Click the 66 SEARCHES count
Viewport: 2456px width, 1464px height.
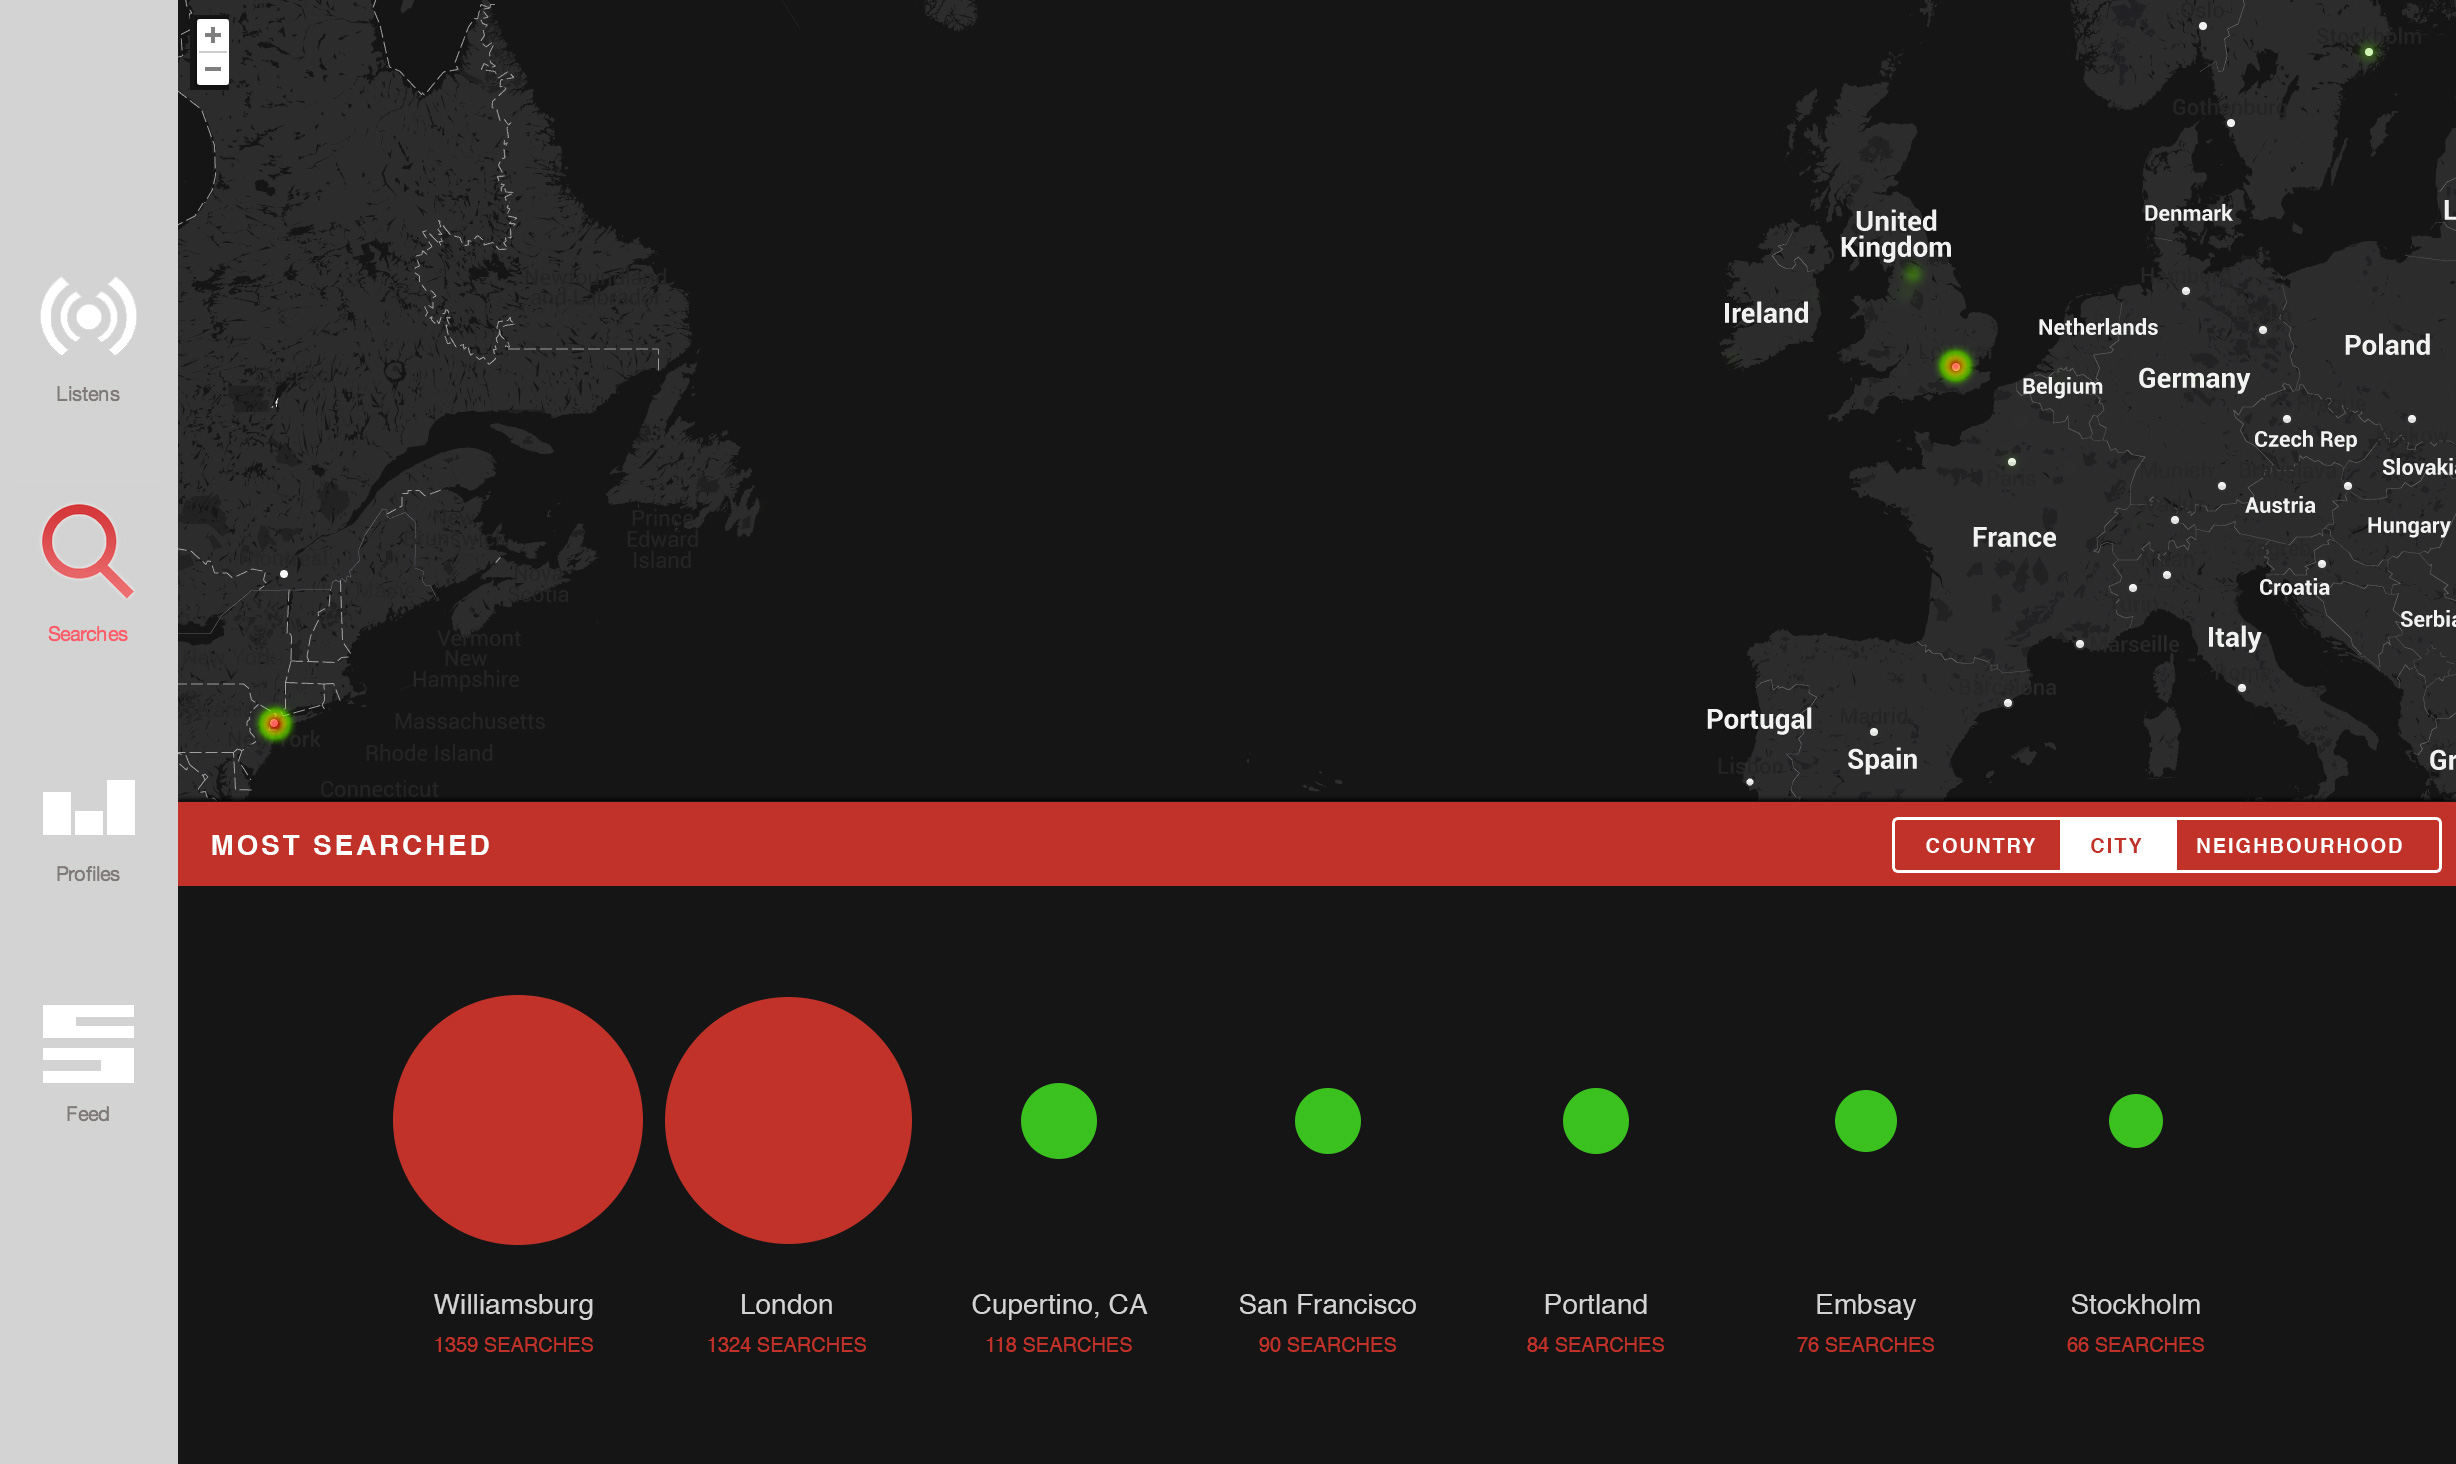[2136, 1345]
